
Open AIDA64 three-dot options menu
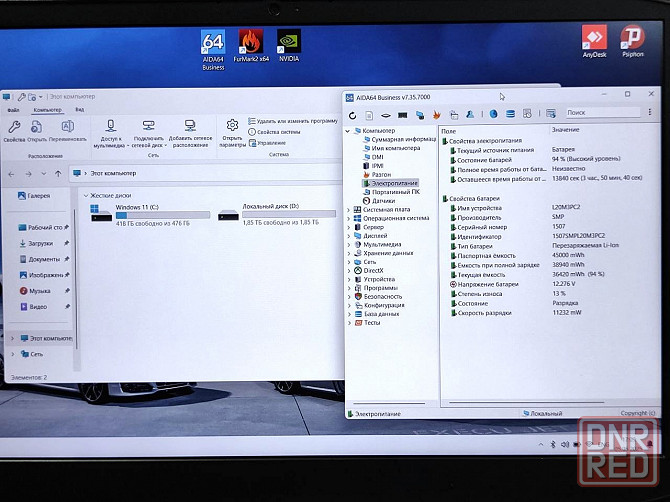point(650,112)
